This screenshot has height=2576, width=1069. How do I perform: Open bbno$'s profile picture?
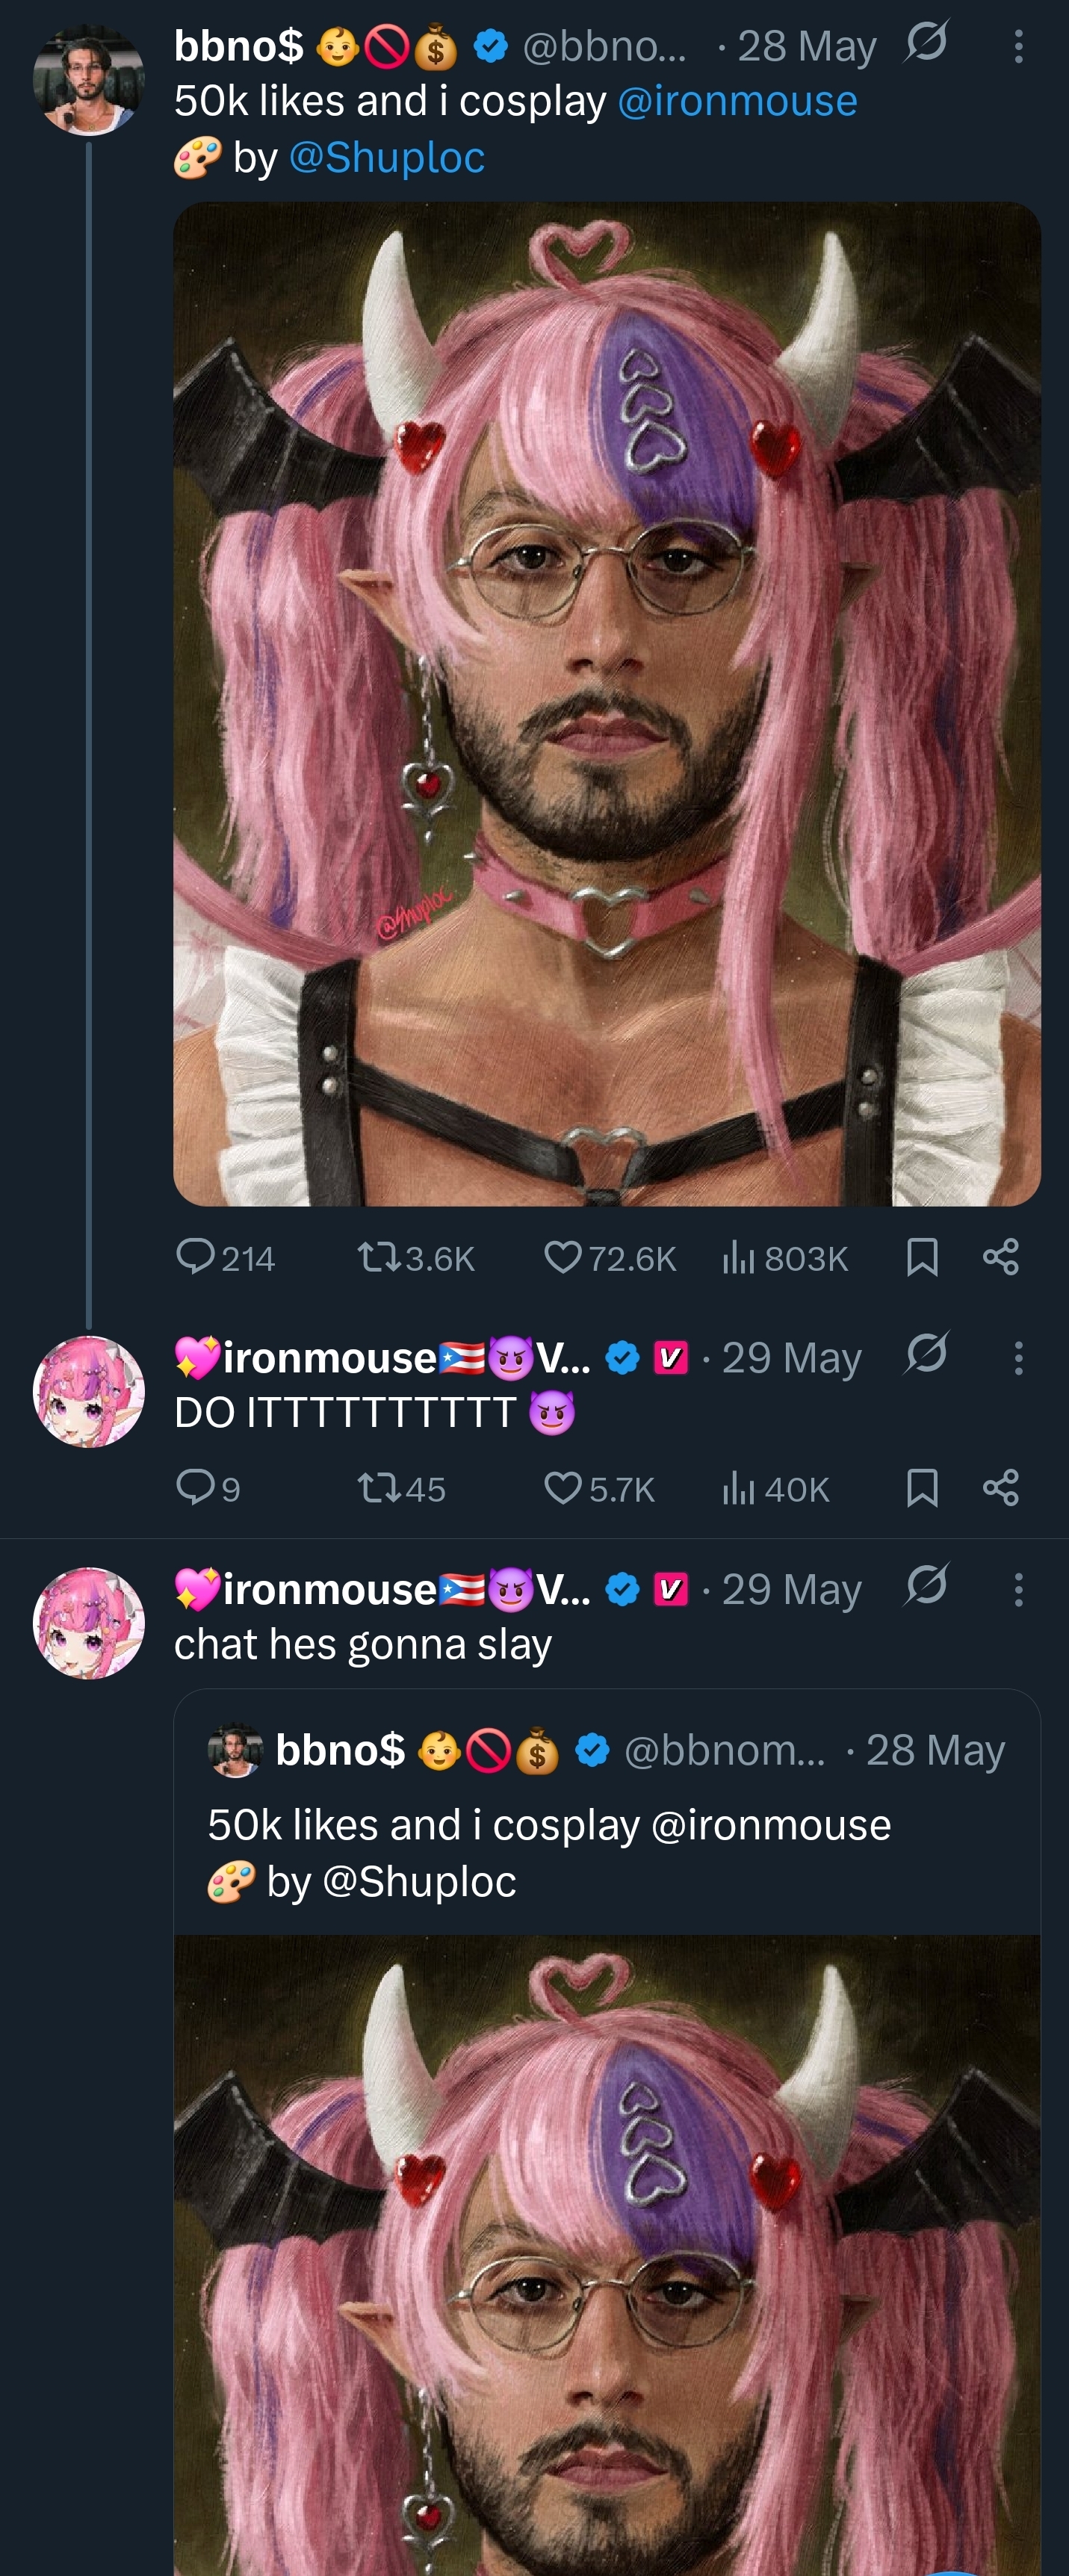tap(88, 79)
